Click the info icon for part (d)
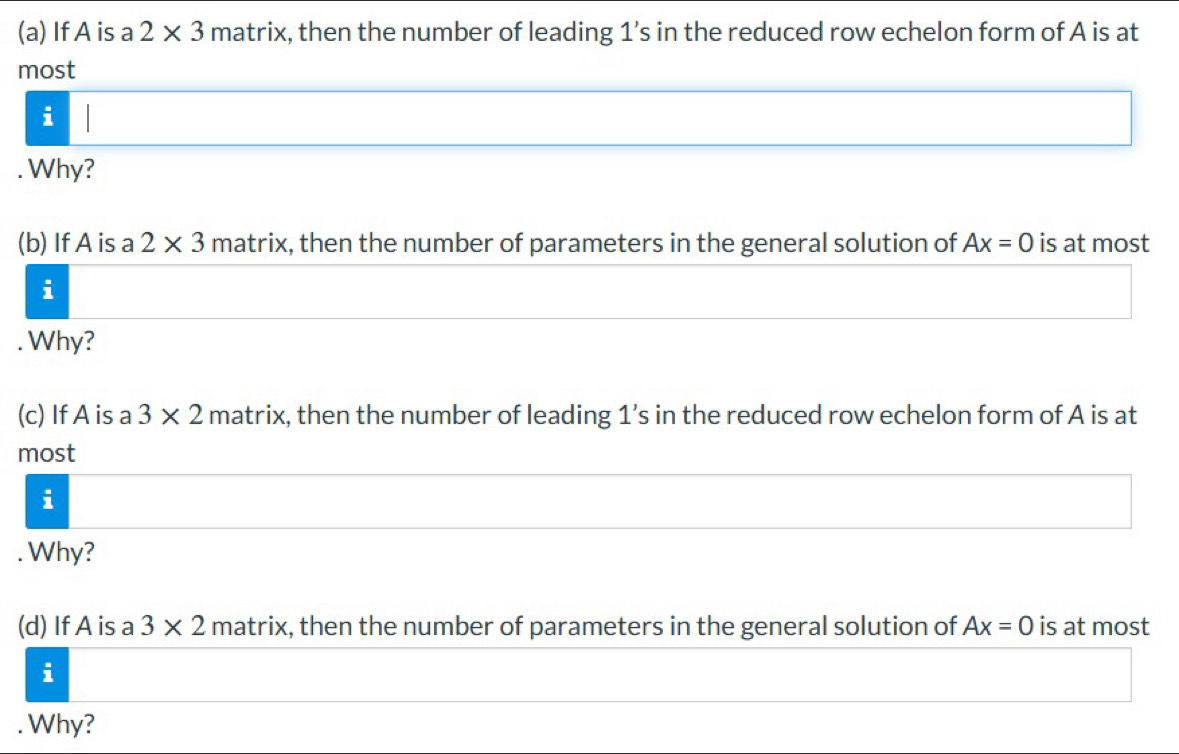 coord(47,674)
